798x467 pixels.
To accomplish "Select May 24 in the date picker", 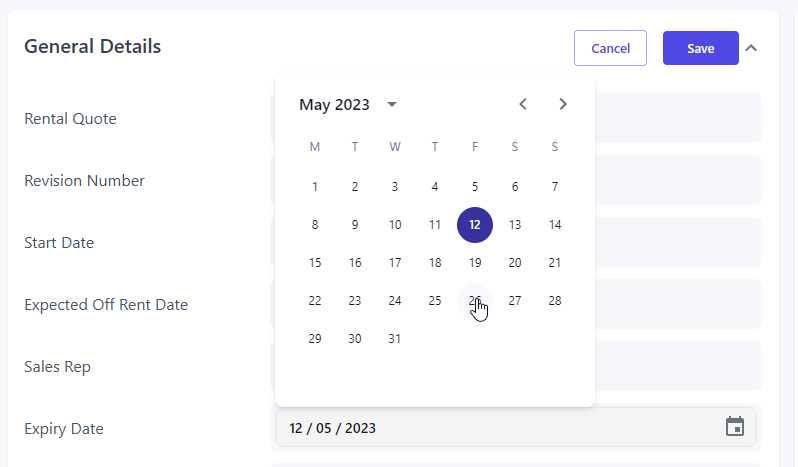I will (x=395, y=301).
